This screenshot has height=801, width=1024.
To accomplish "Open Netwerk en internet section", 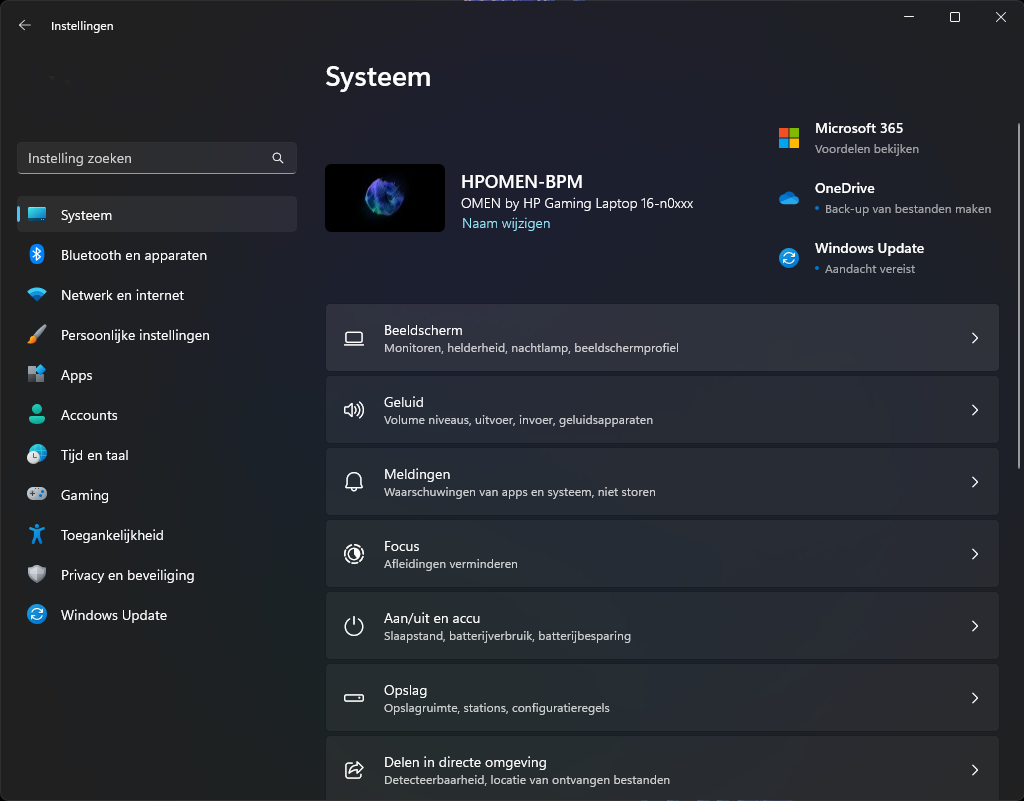I will click(x=157, y=294).
